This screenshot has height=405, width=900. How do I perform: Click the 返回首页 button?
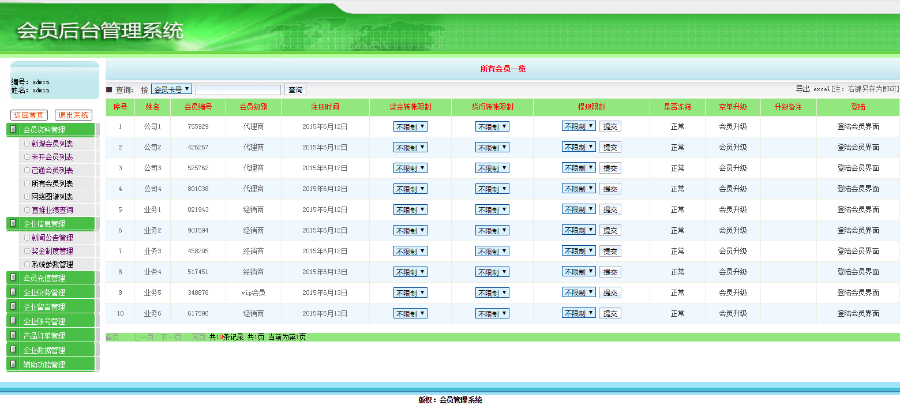[x=29, y=115]
